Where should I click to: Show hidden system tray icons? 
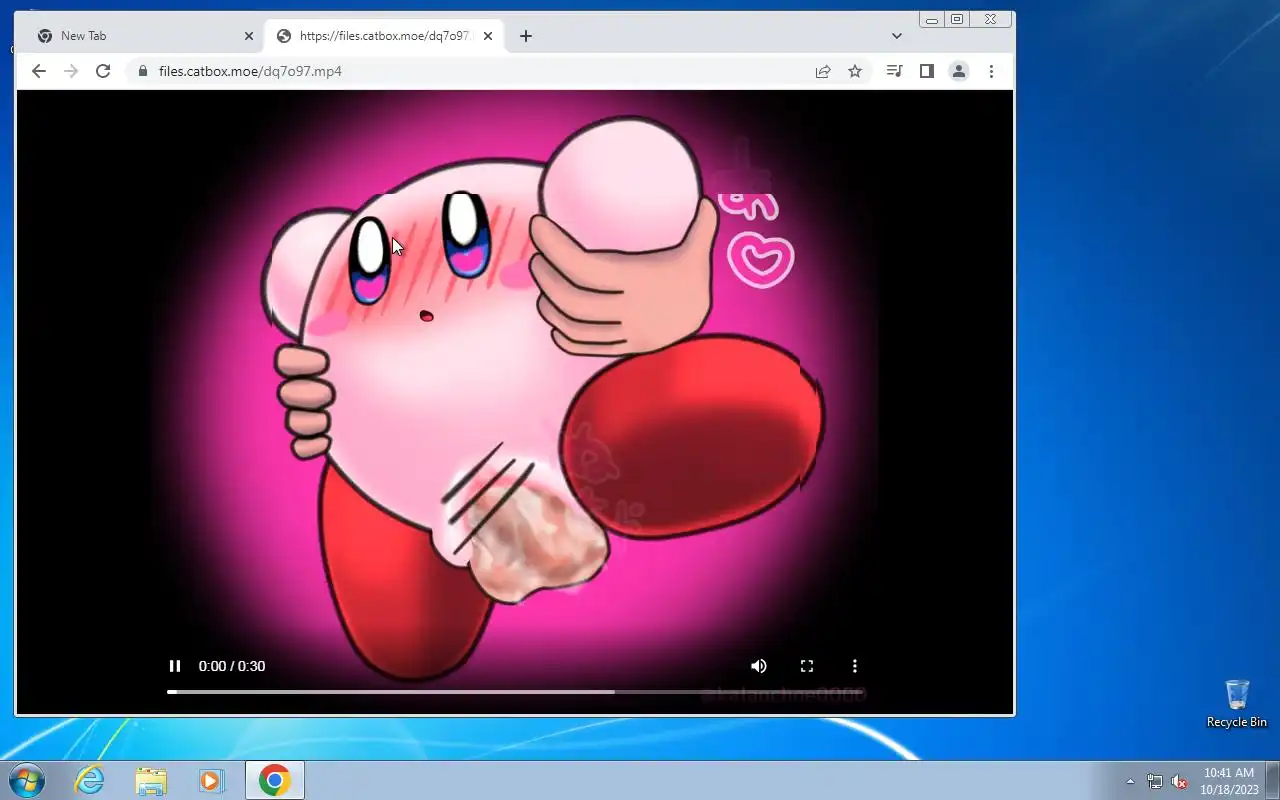point(1131,781)
